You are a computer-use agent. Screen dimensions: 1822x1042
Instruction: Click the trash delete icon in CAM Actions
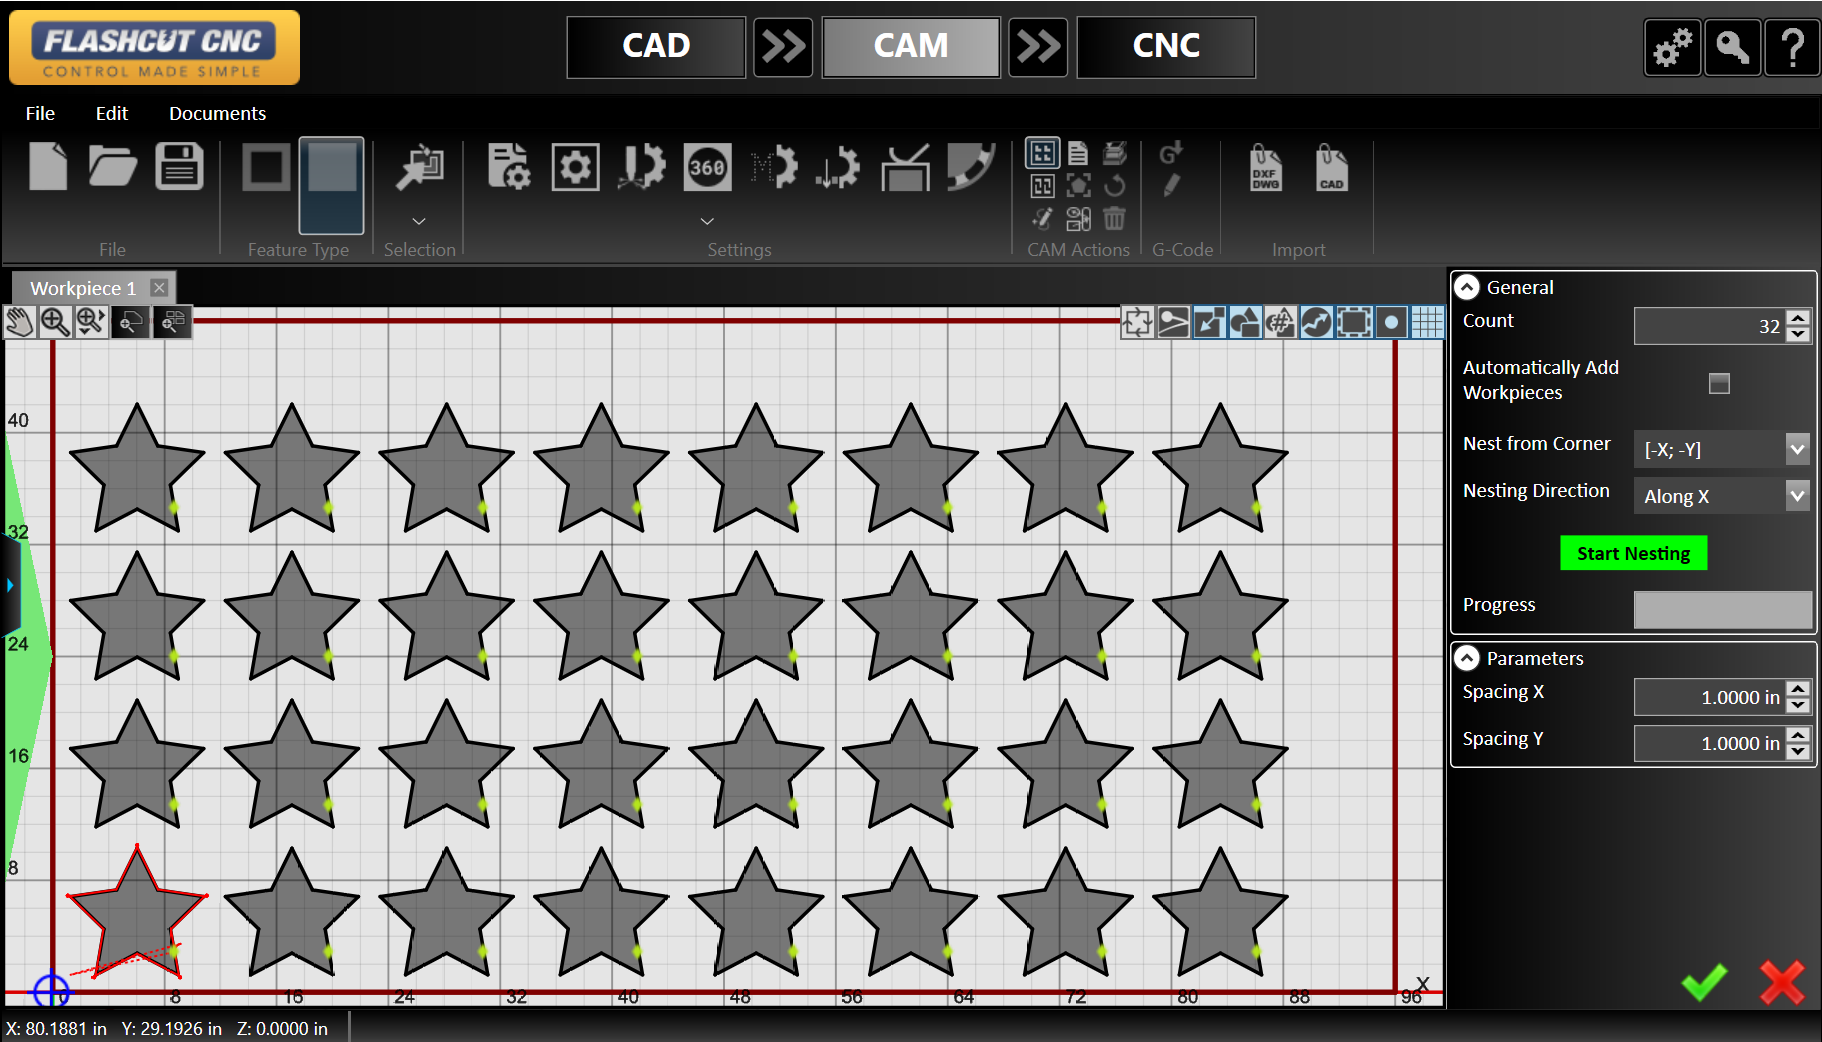(1114, 218)
